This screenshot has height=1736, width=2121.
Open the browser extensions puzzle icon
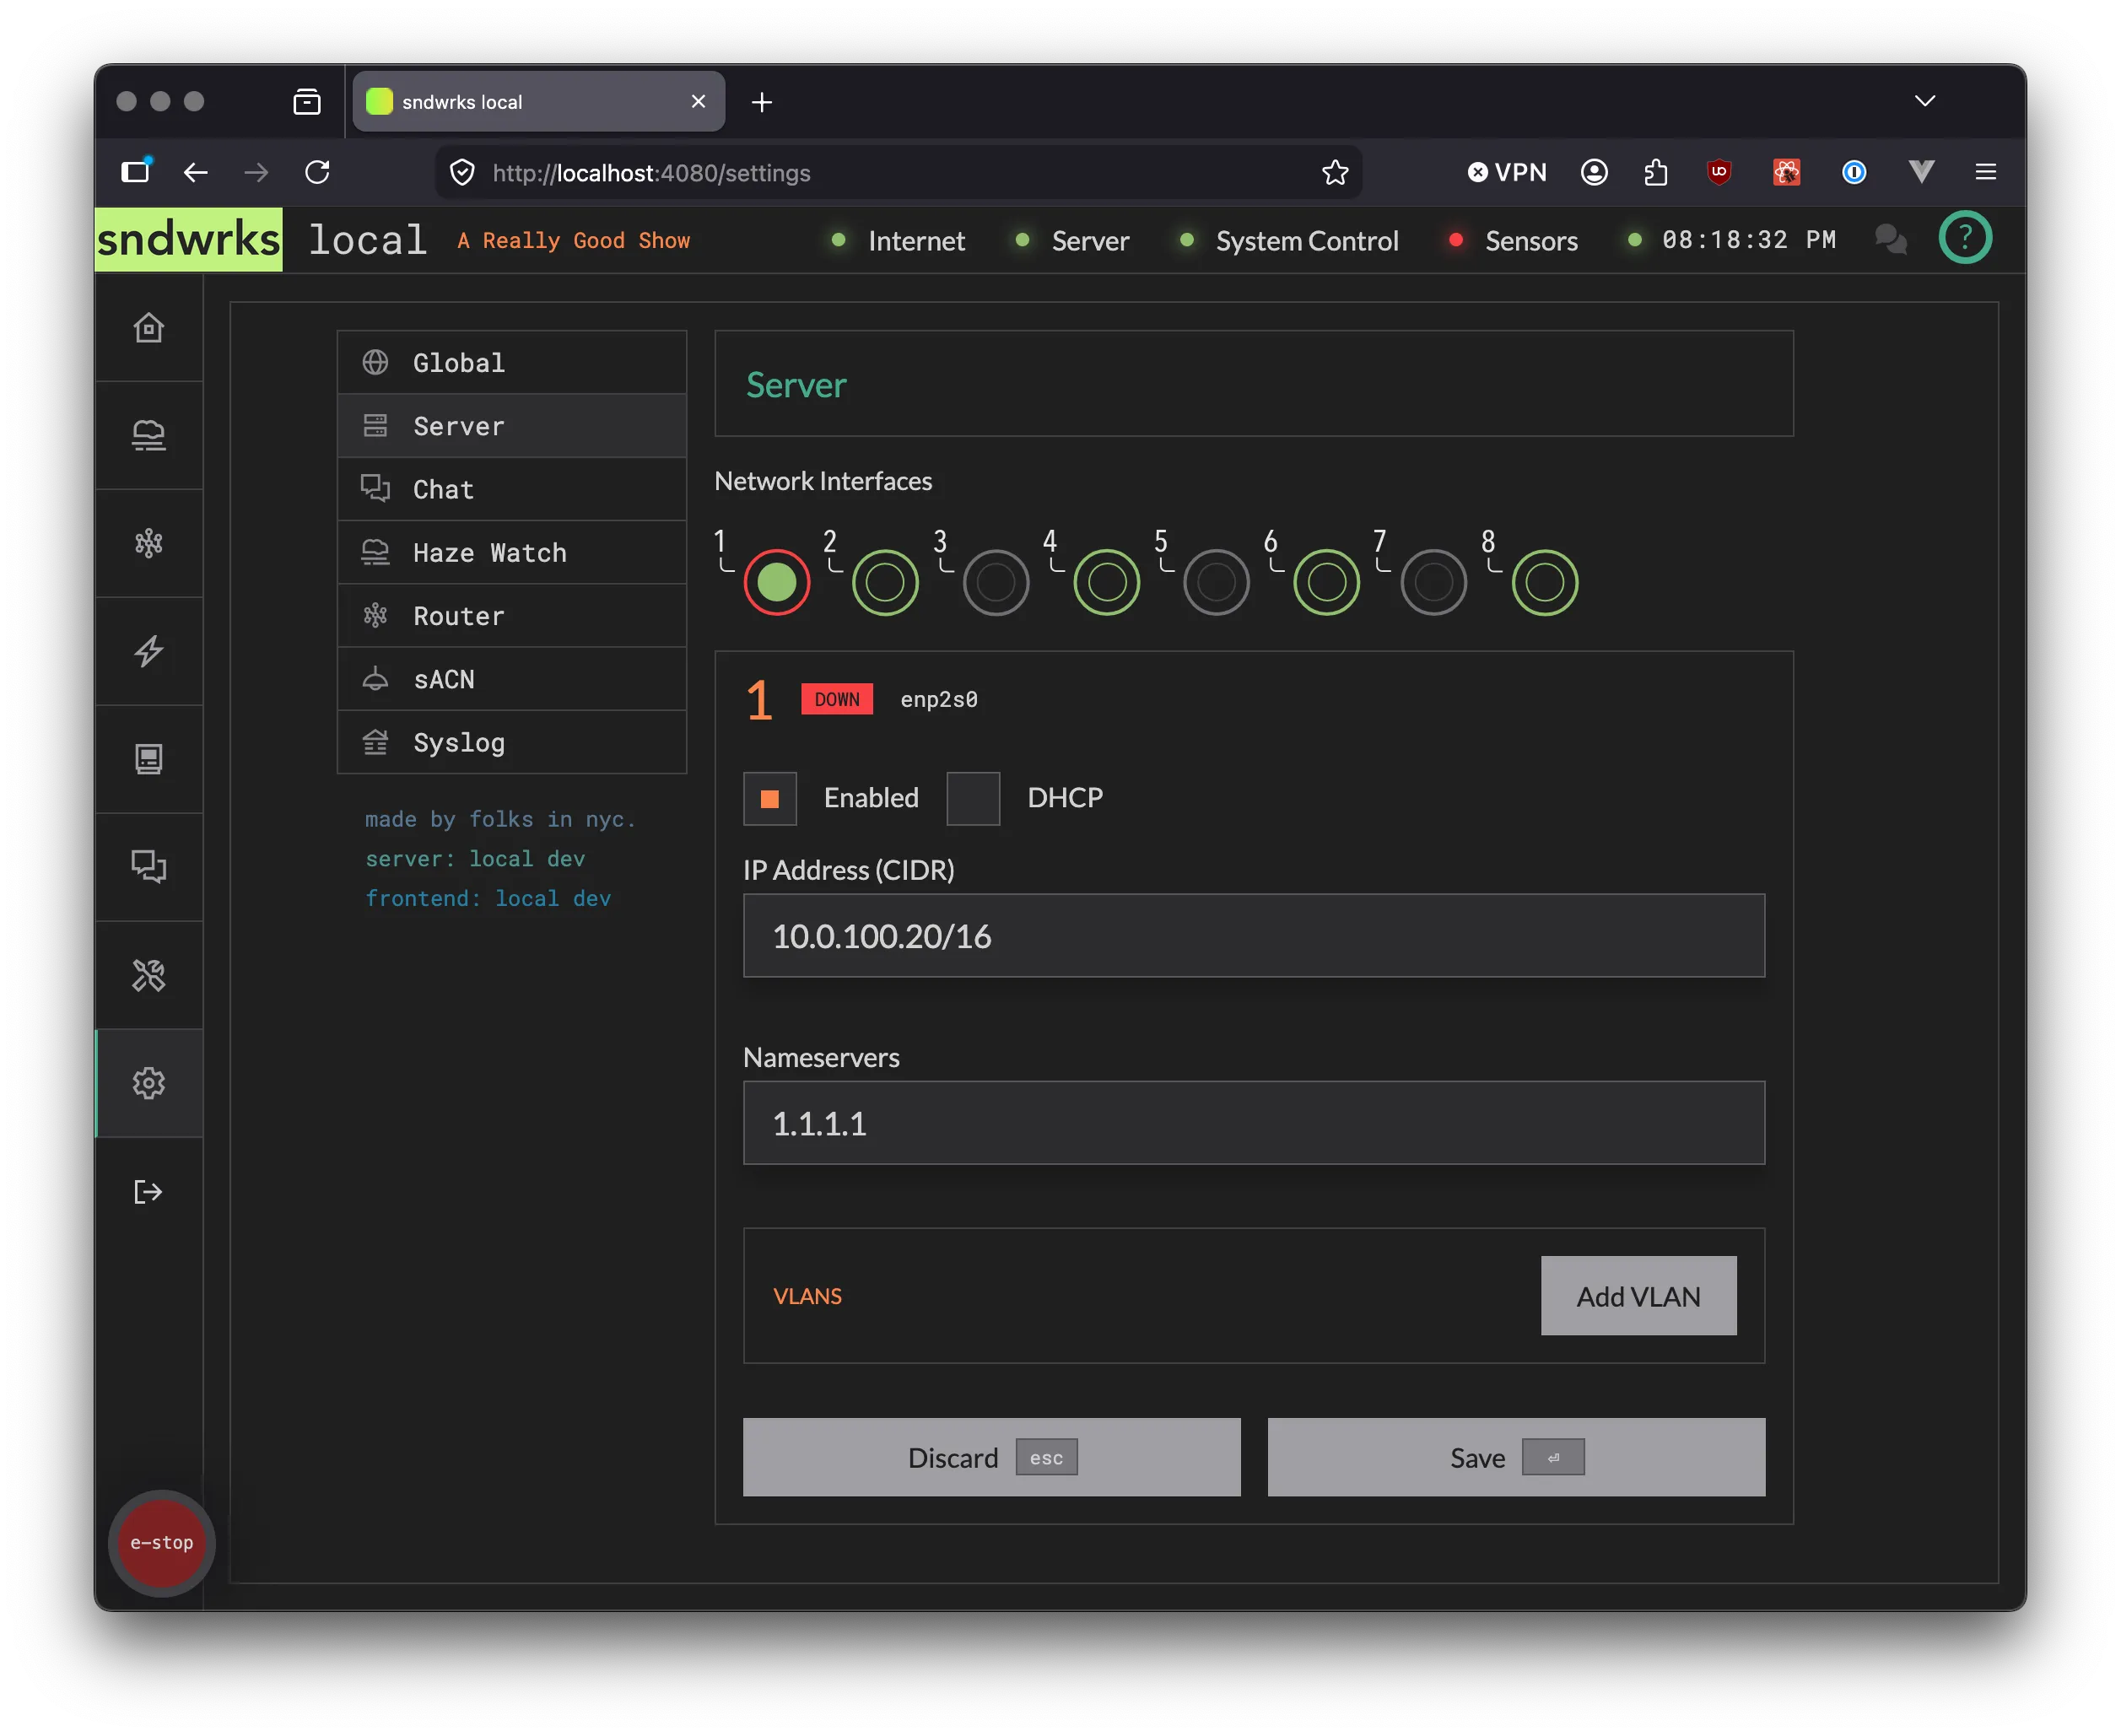[1656, 173]
